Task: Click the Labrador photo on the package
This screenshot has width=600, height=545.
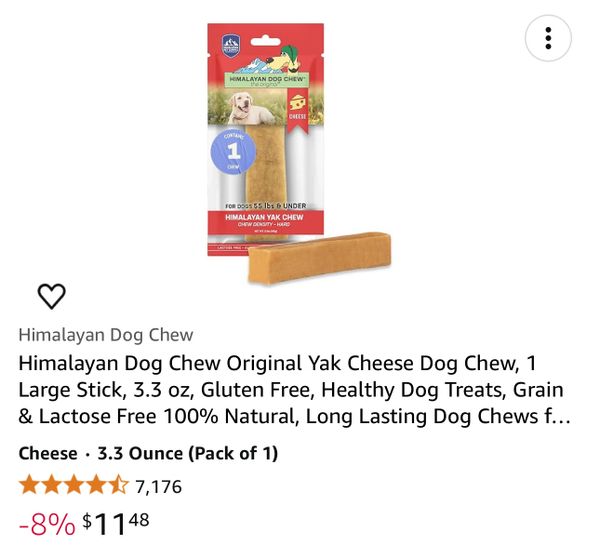Action: [x=247, y=108]
